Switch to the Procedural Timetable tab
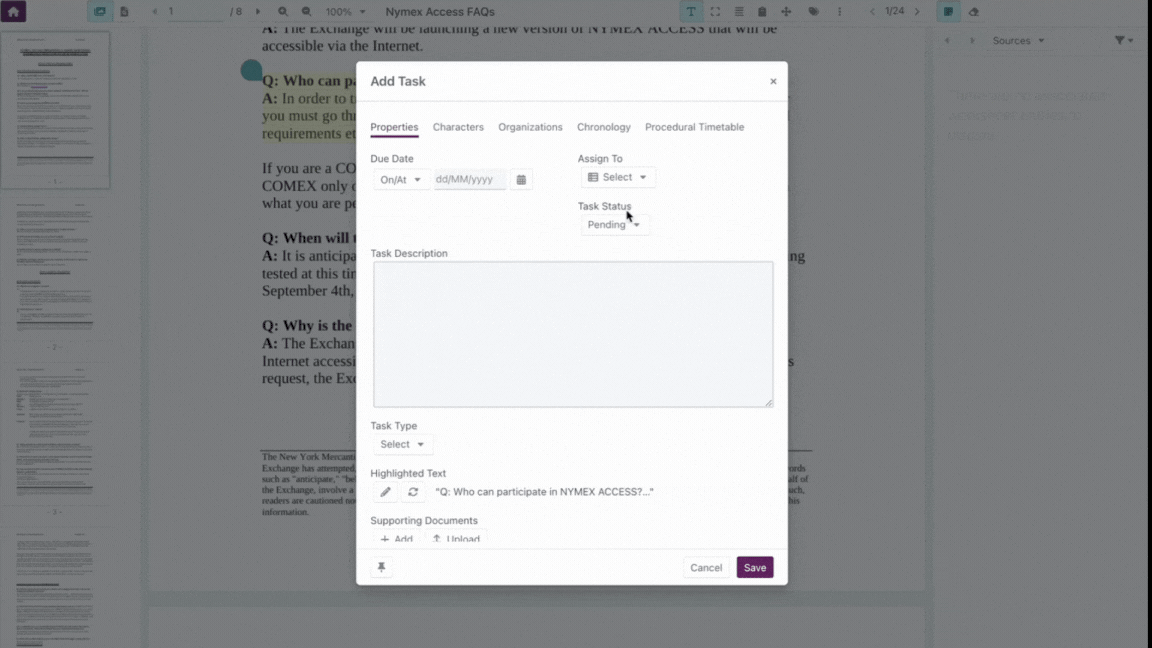 pos(694,127)
